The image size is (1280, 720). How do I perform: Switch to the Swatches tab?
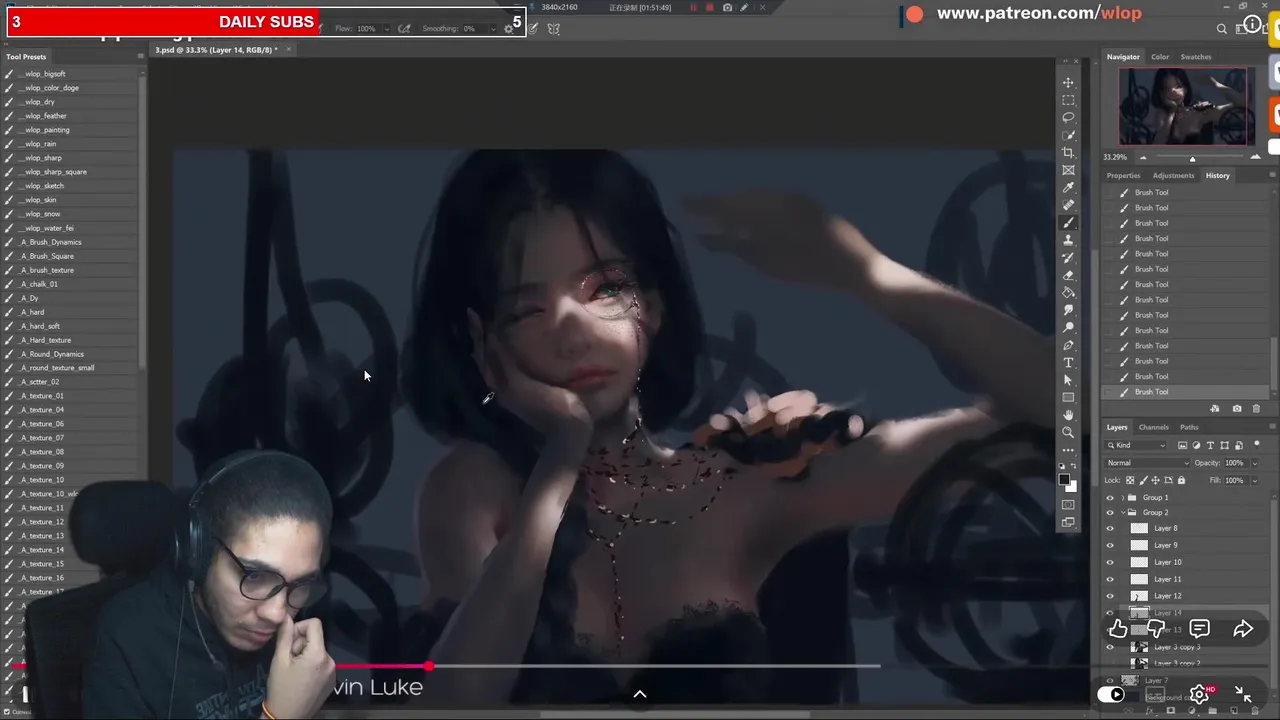[x=1196, y=57]
